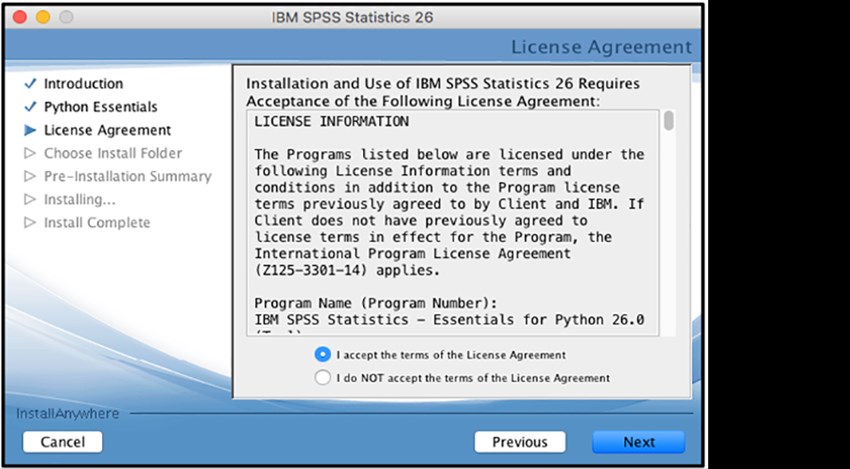This screenshot has width=850, height=469.
Task: Close the installer with the red button
Action: coord(20,17)
